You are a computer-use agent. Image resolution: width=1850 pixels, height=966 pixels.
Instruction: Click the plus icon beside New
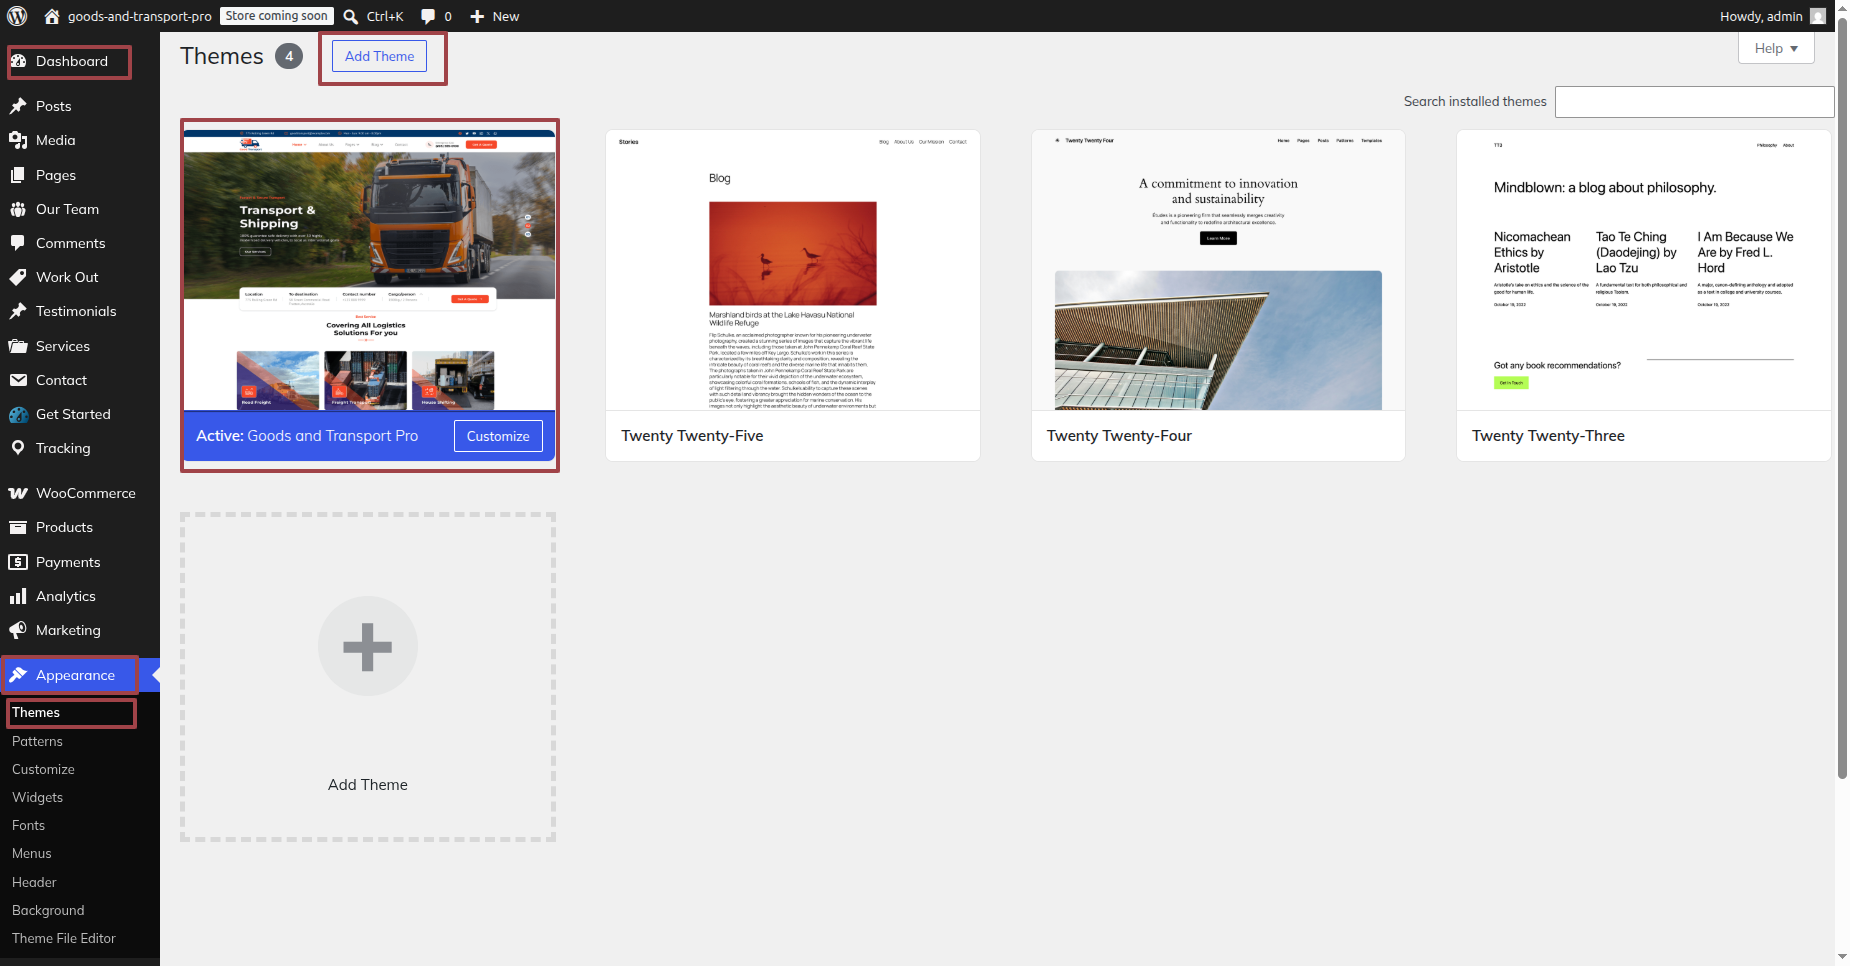point(477,16)
